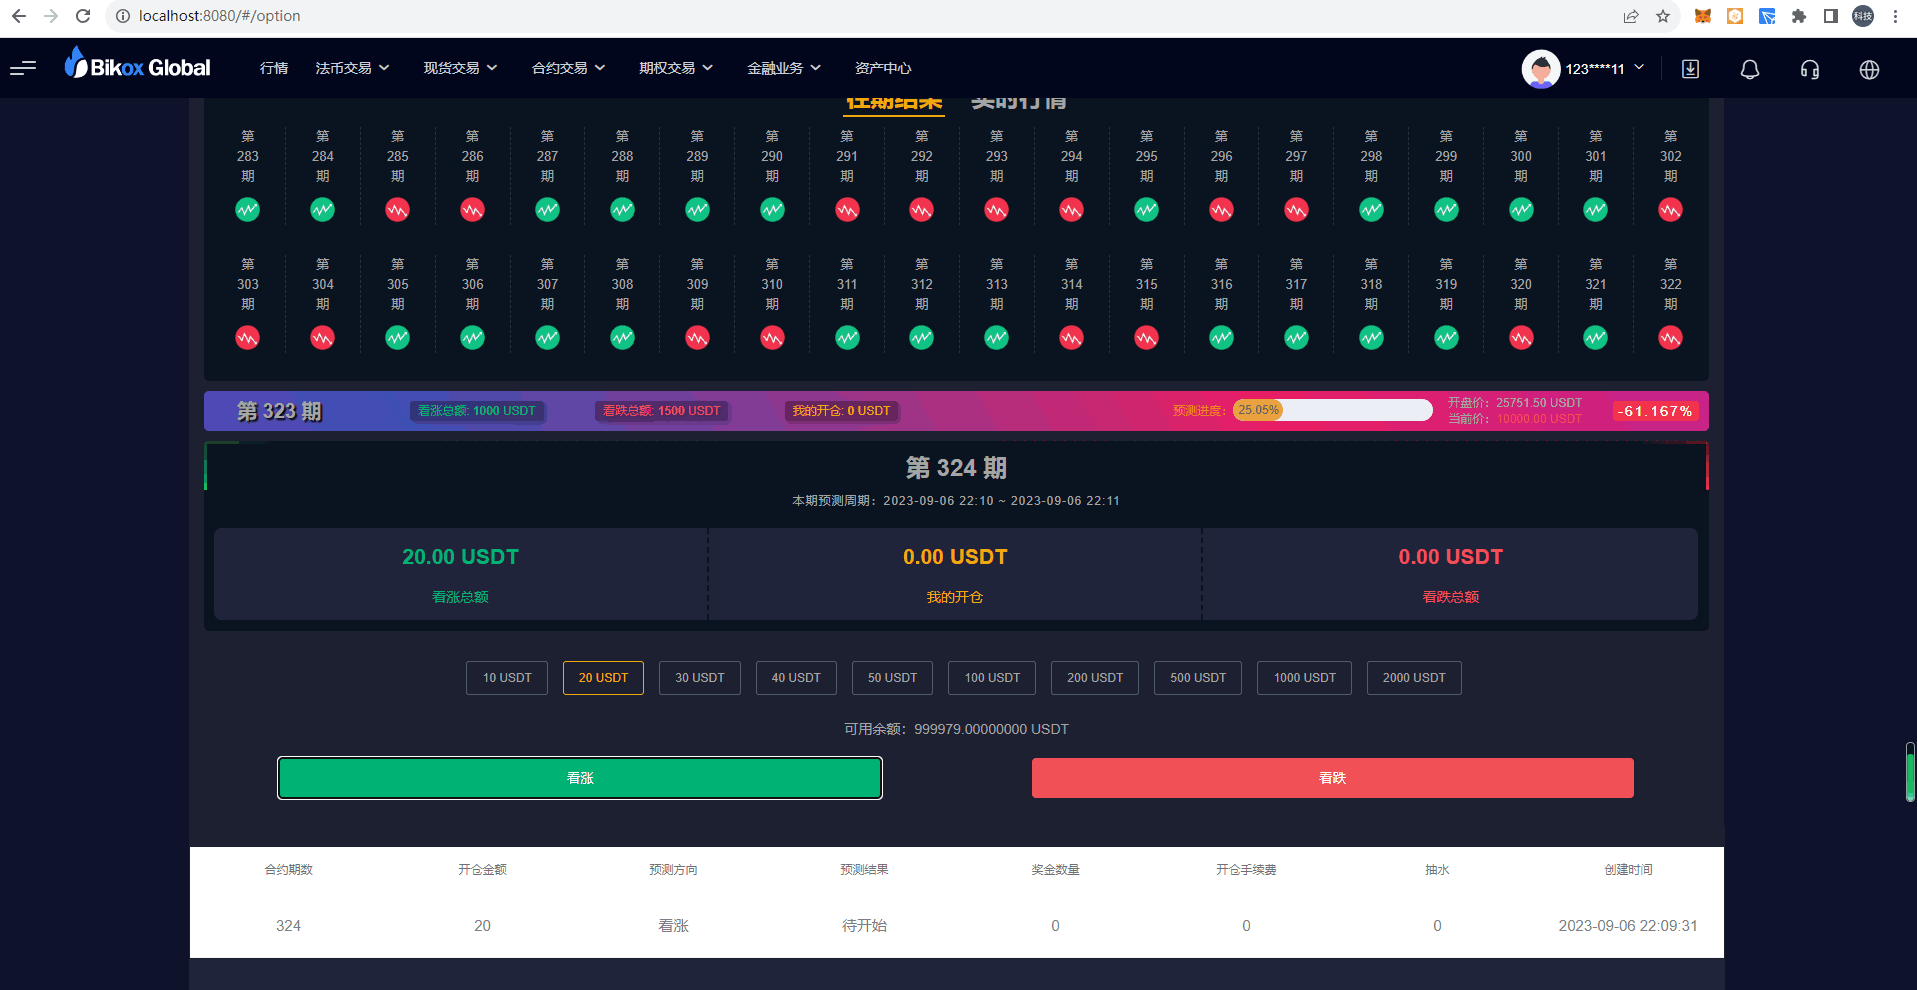The image size is (1917, 990).
Task: Click the red result icon for period 322
Action: tap(1670, 338)
